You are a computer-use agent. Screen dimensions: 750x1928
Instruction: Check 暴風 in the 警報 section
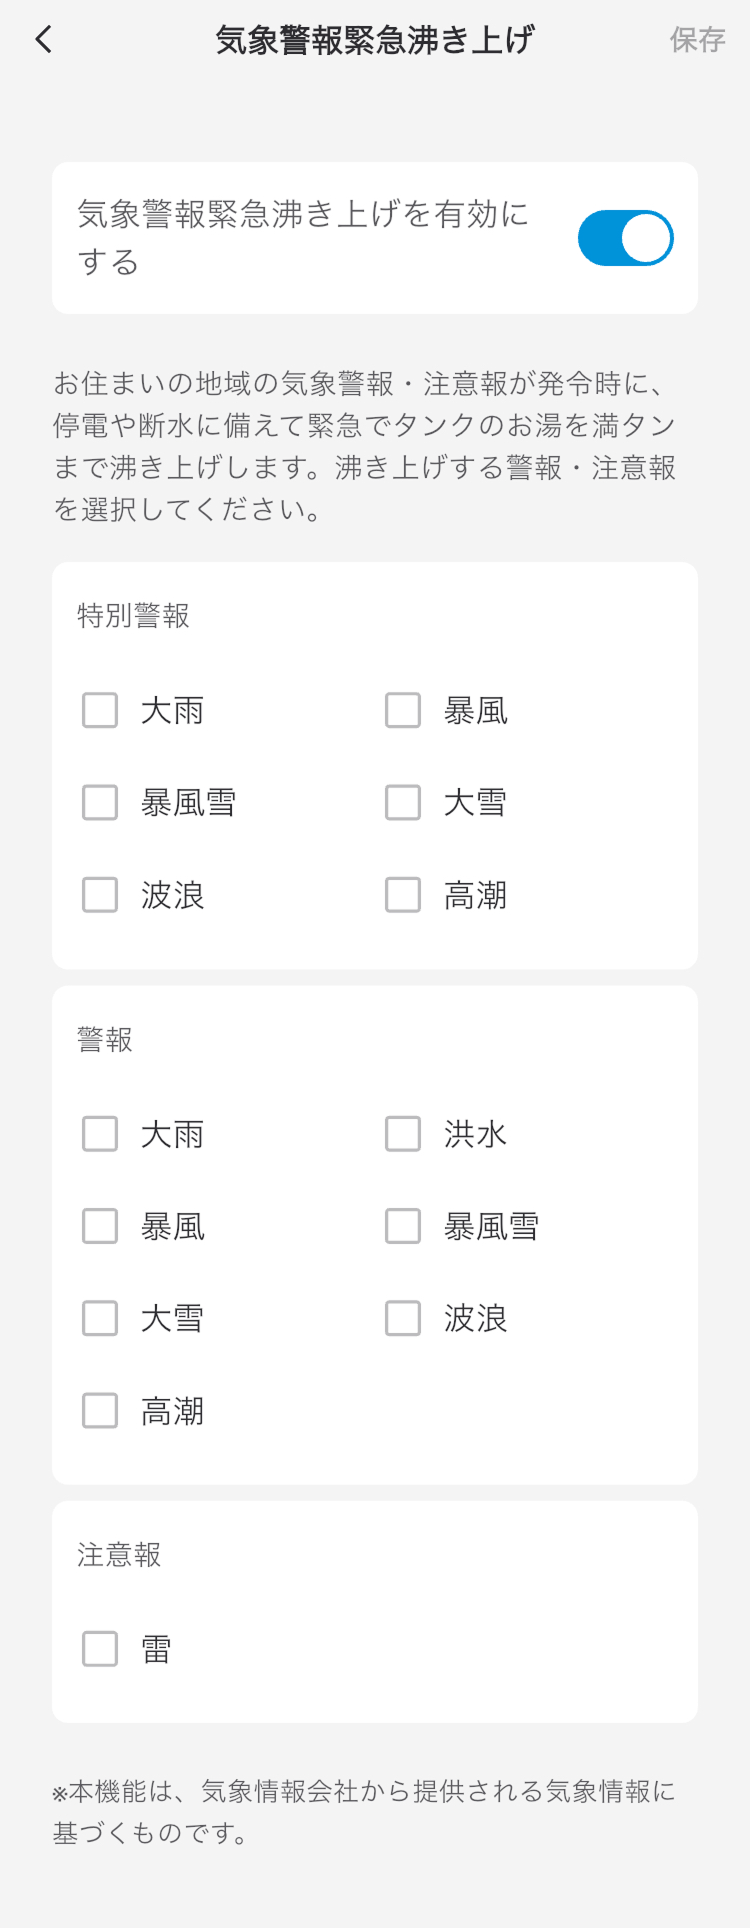point(100,1227)
